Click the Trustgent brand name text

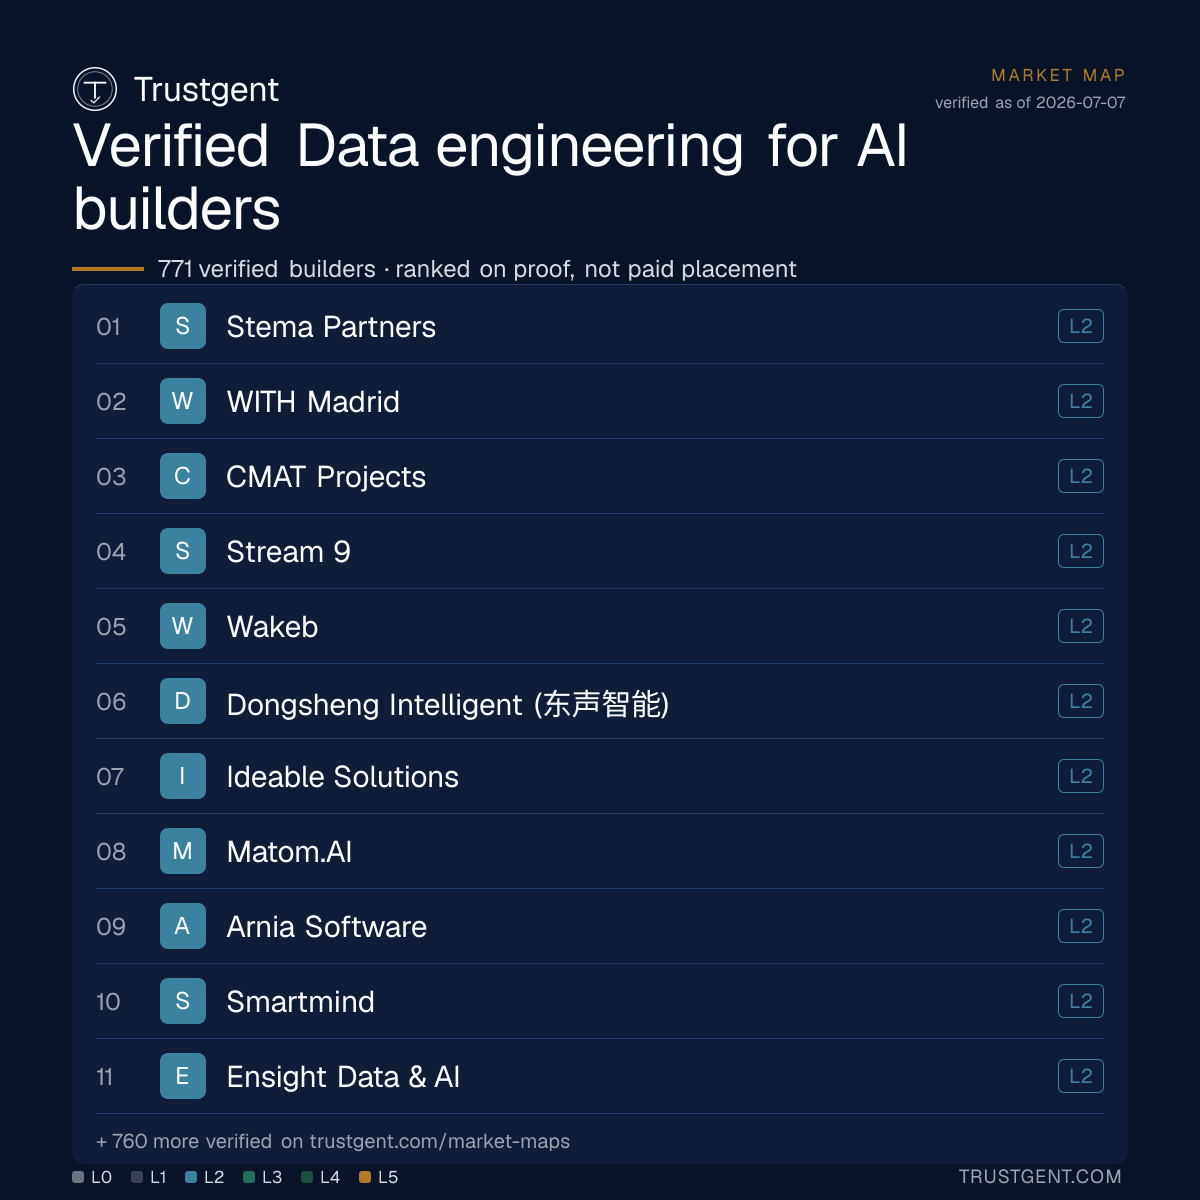(206, 89)
